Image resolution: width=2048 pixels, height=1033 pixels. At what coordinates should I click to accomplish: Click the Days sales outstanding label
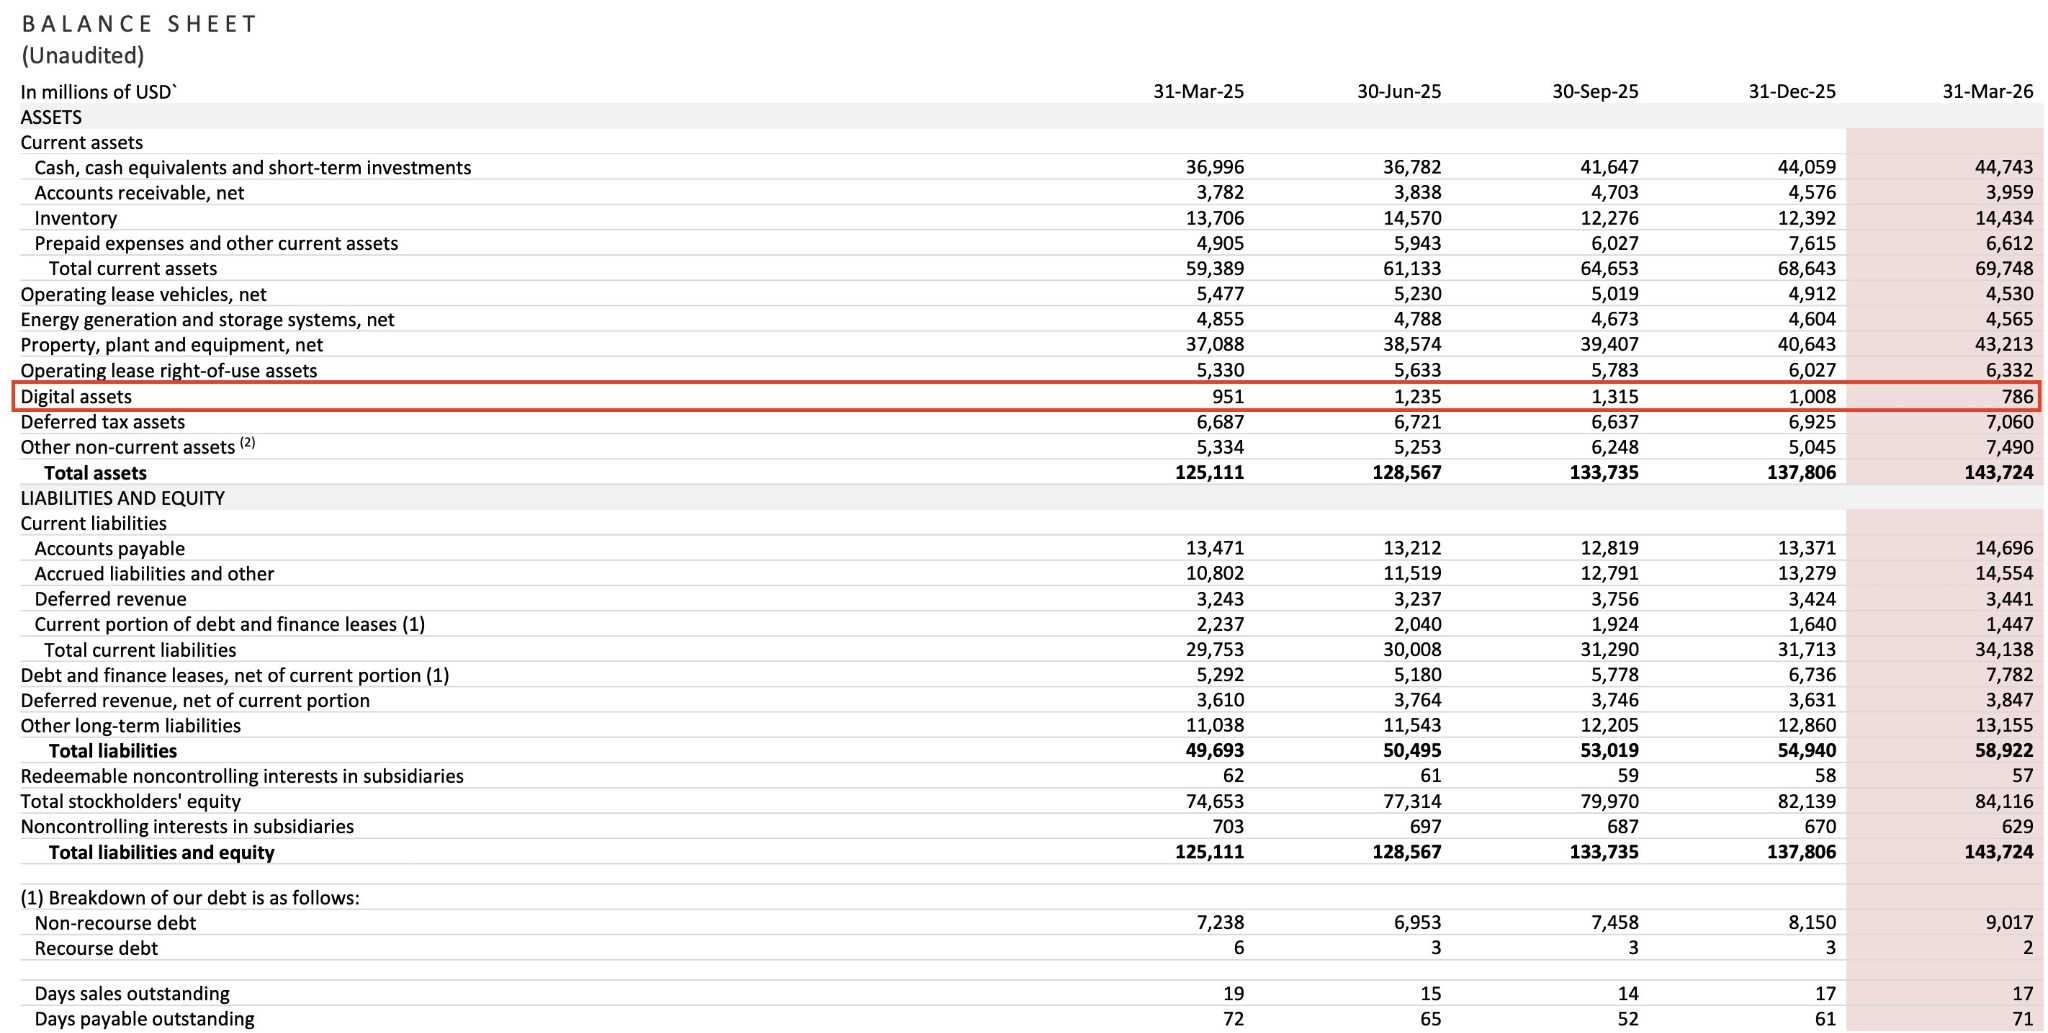click(x=132, y=994)
